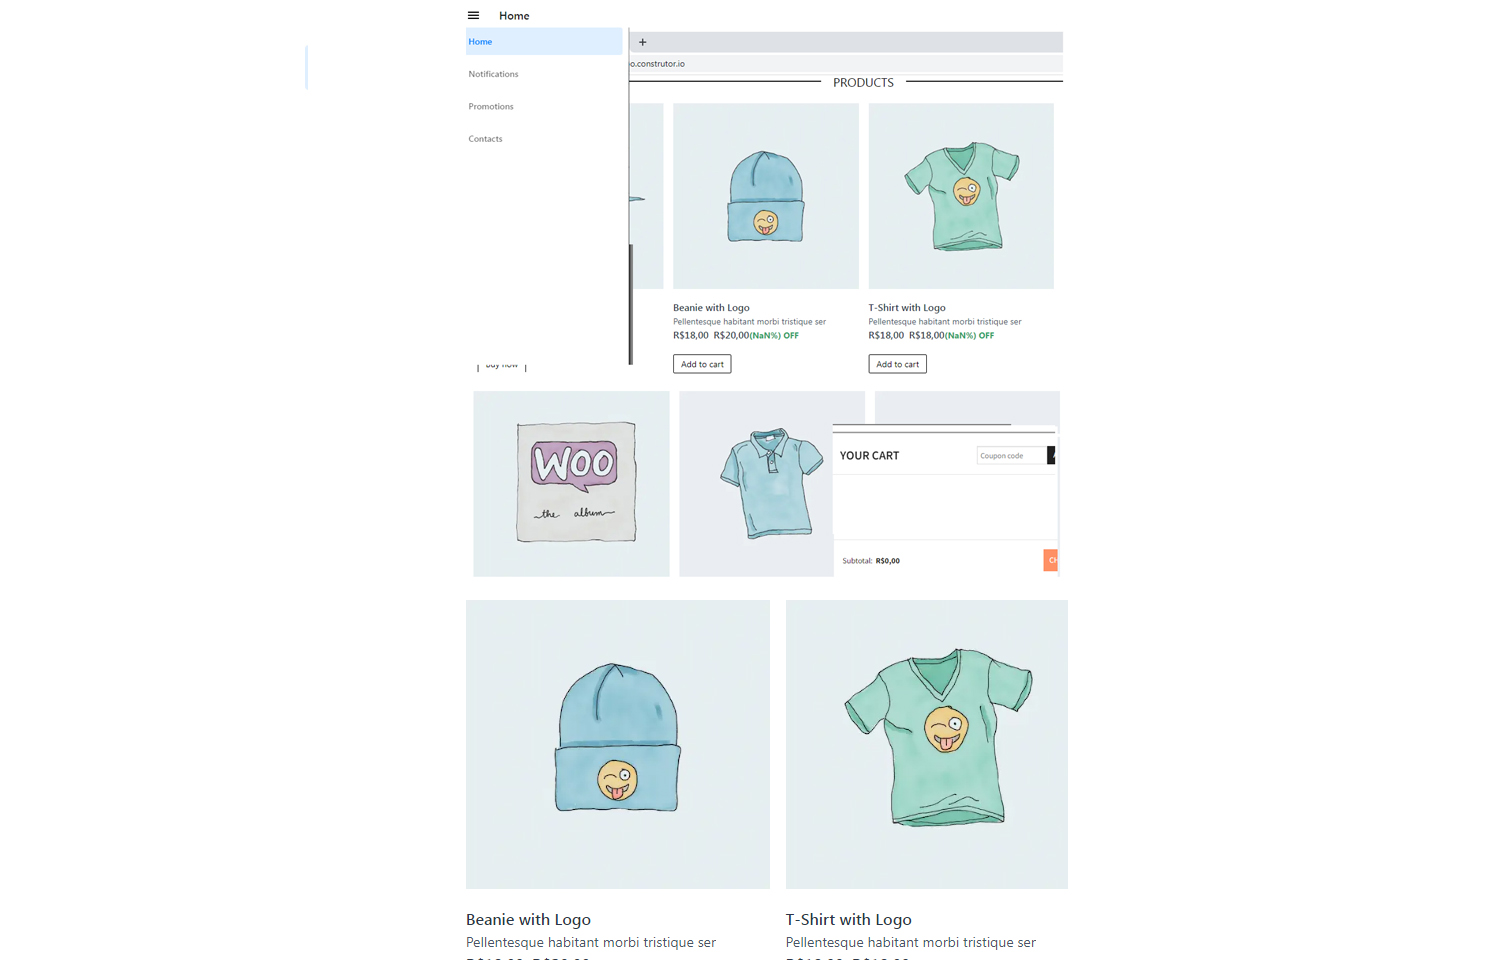Screen dimensions: 1500x960
Task: Click the YOUR CART heading
Action: (869, 456)
